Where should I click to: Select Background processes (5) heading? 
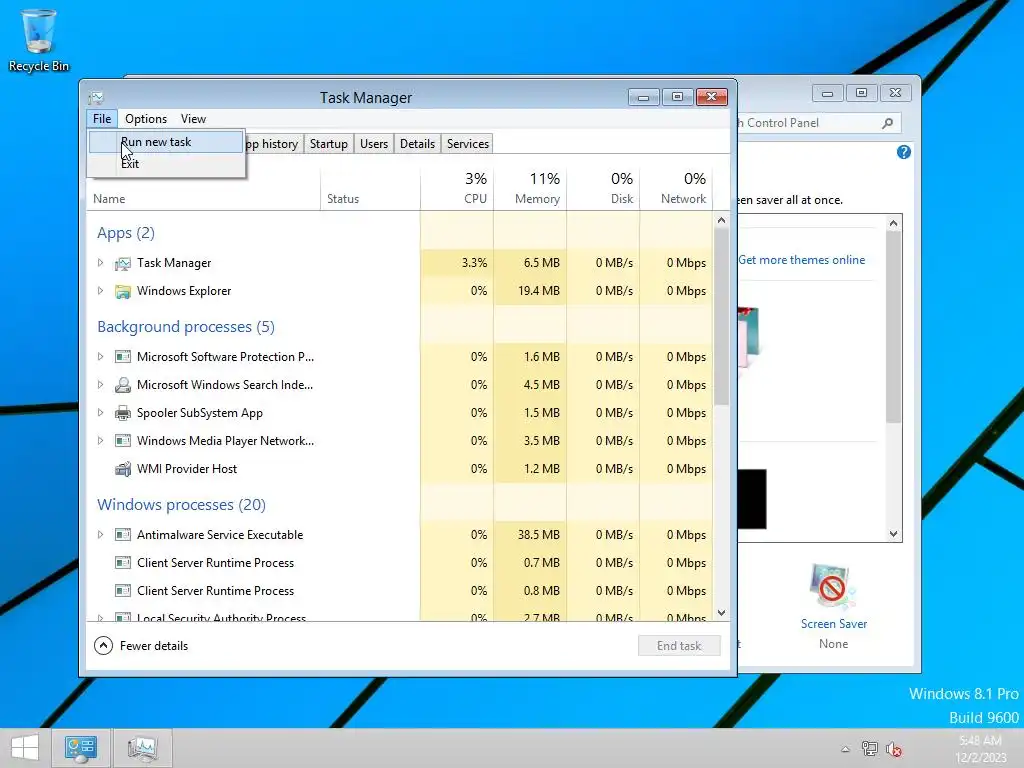(186, 327)
